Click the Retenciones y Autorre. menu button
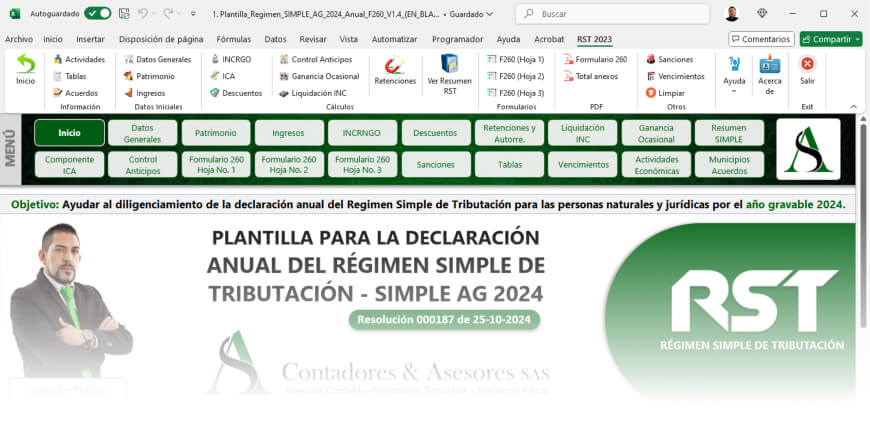870x432 pixels. coord(509,133)
